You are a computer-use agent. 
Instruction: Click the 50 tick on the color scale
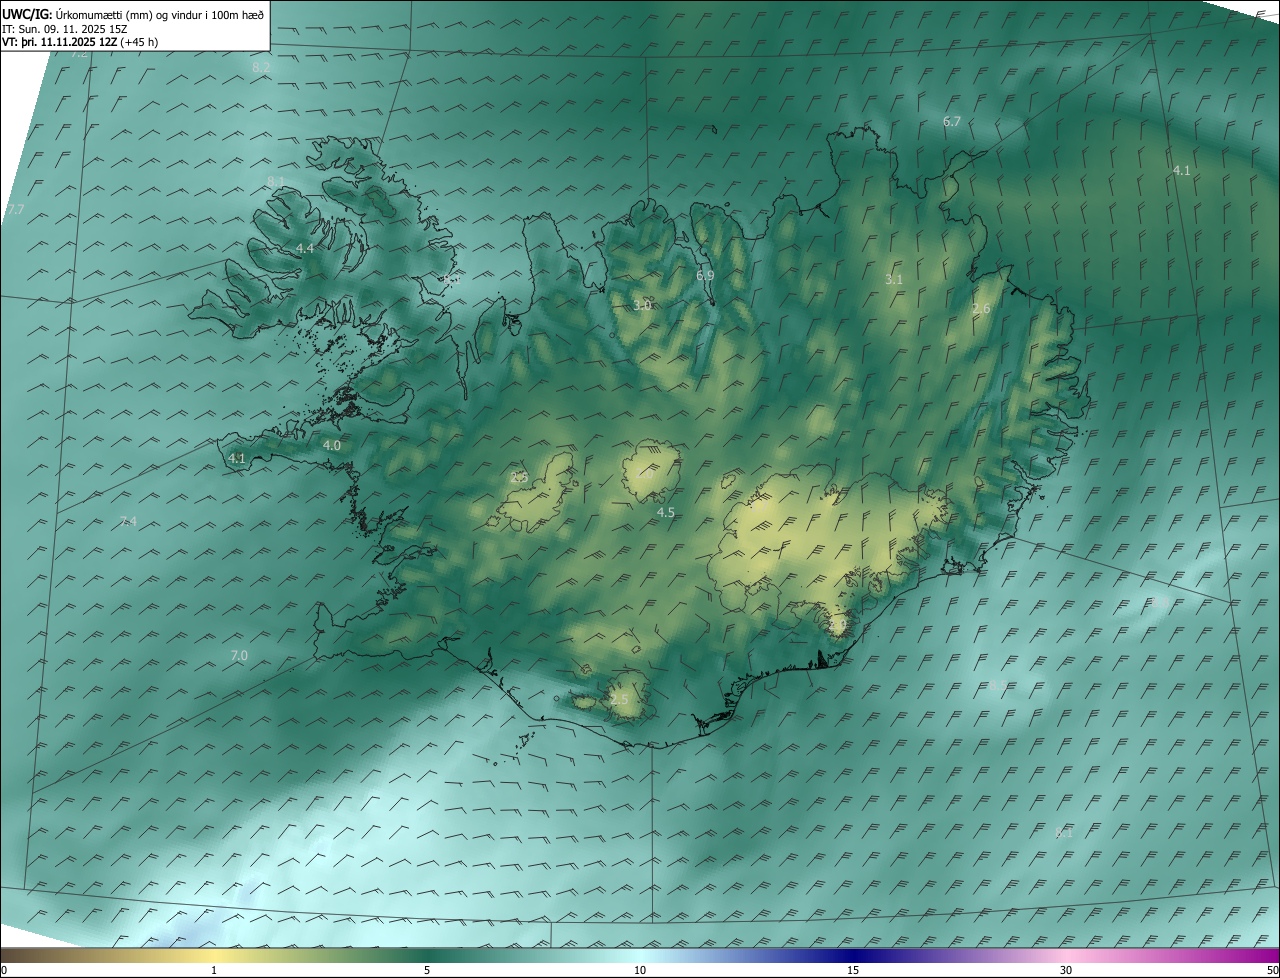1272,970
